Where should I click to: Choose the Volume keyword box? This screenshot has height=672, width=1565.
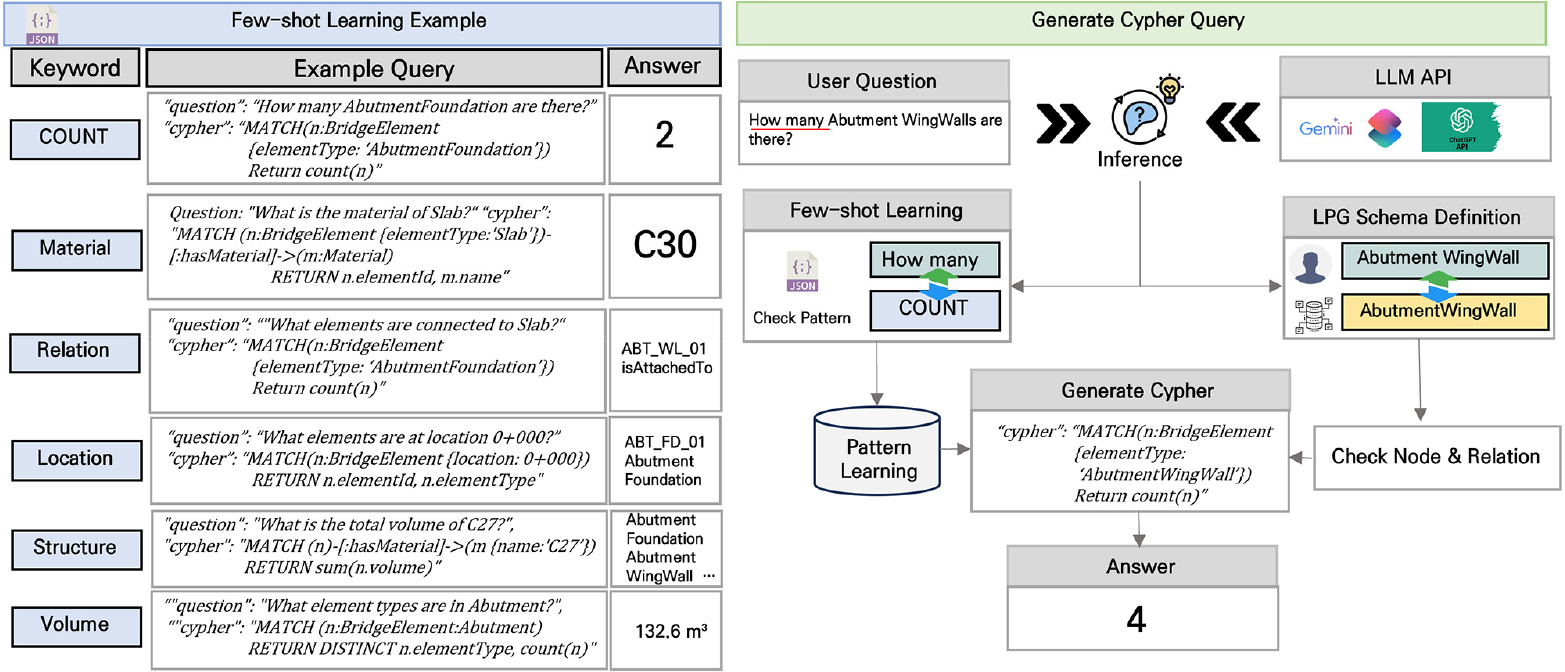click(76, 625)
